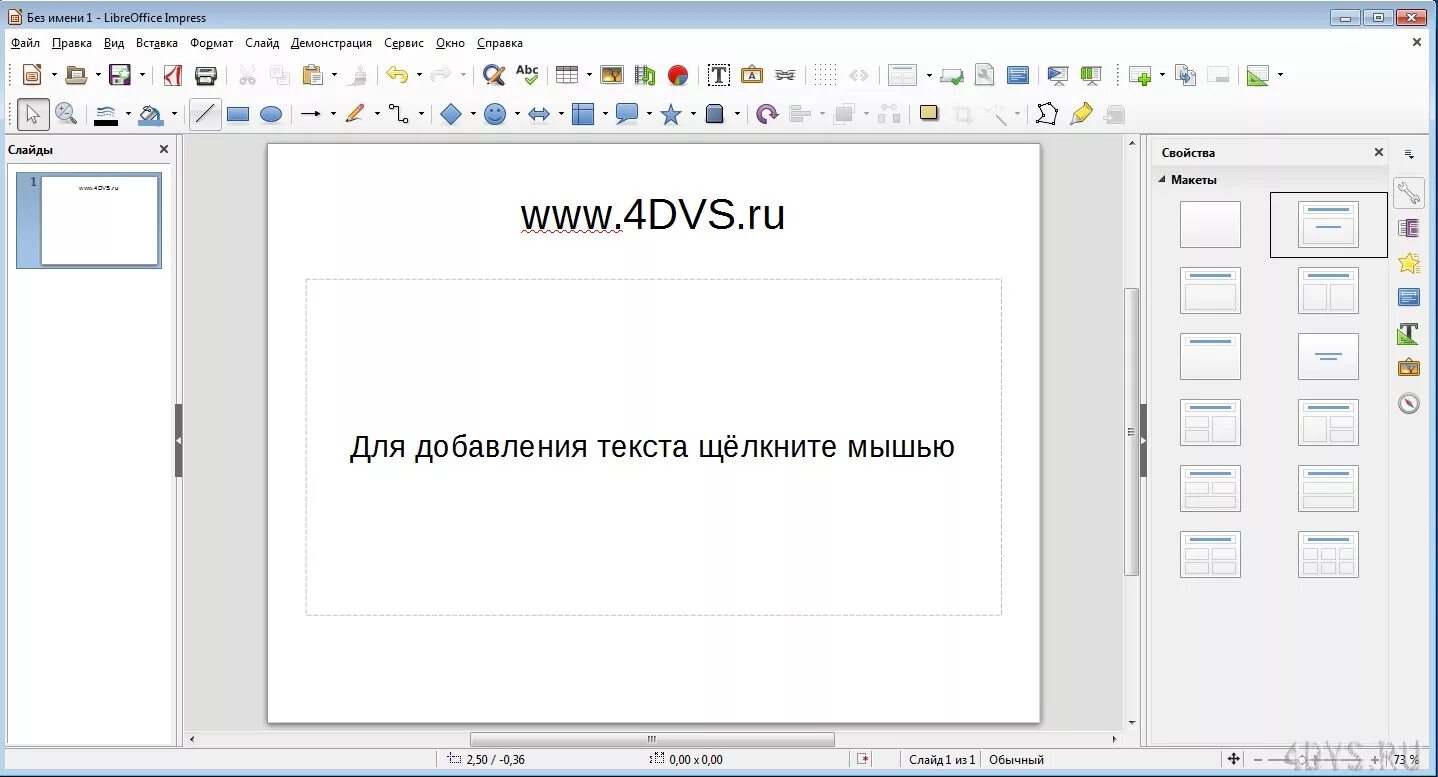Open Navigator compass sidebar tab
This screenshot has height=777, width=1438.
1409,403
